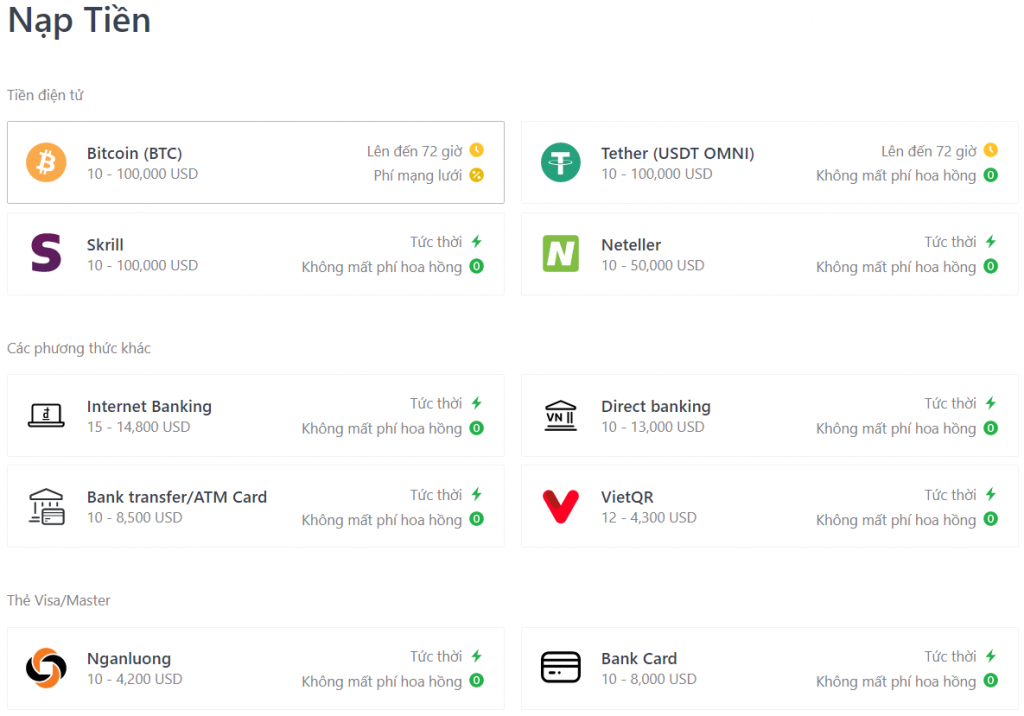Click the Nganluong swirl logo

46,668
